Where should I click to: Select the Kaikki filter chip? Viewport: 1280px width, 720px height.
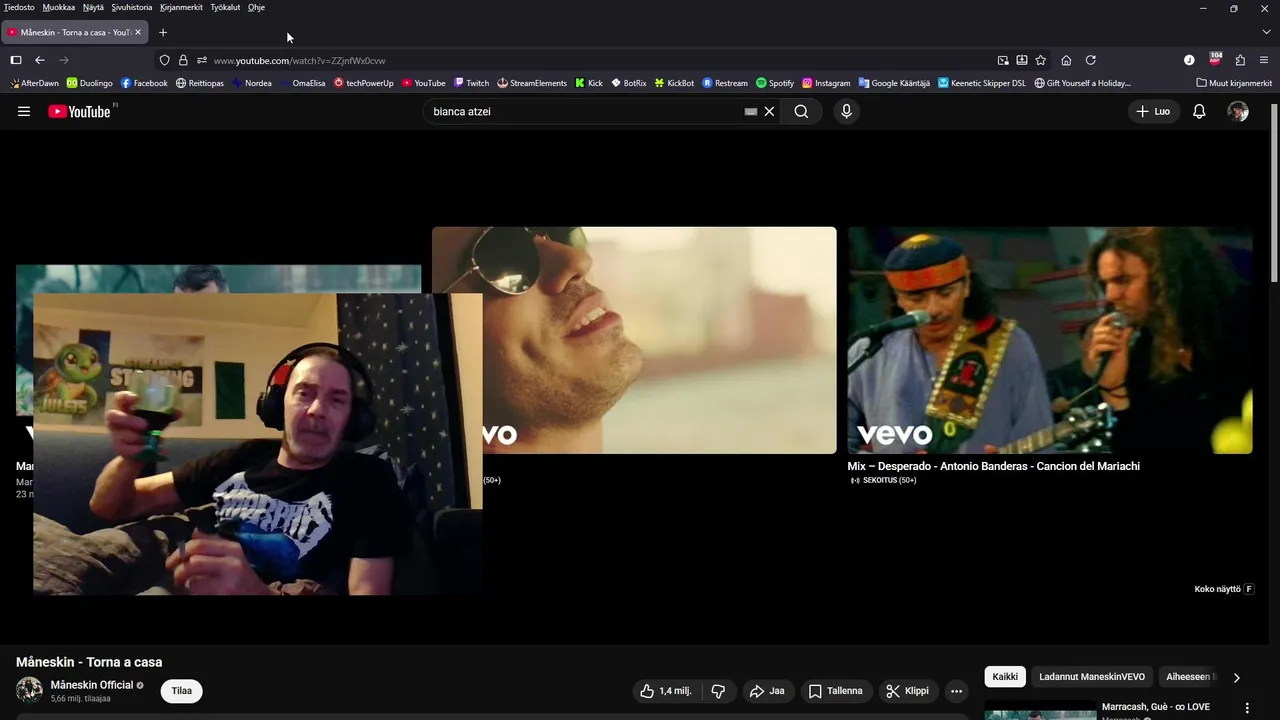1005,677
